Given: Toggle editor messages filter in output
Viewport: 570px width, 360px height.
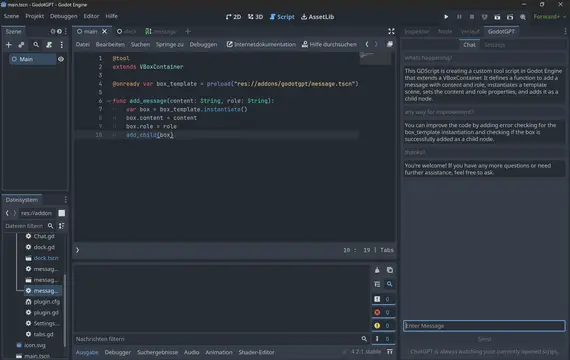Looking at the screenshot, I should pos(382,339).
